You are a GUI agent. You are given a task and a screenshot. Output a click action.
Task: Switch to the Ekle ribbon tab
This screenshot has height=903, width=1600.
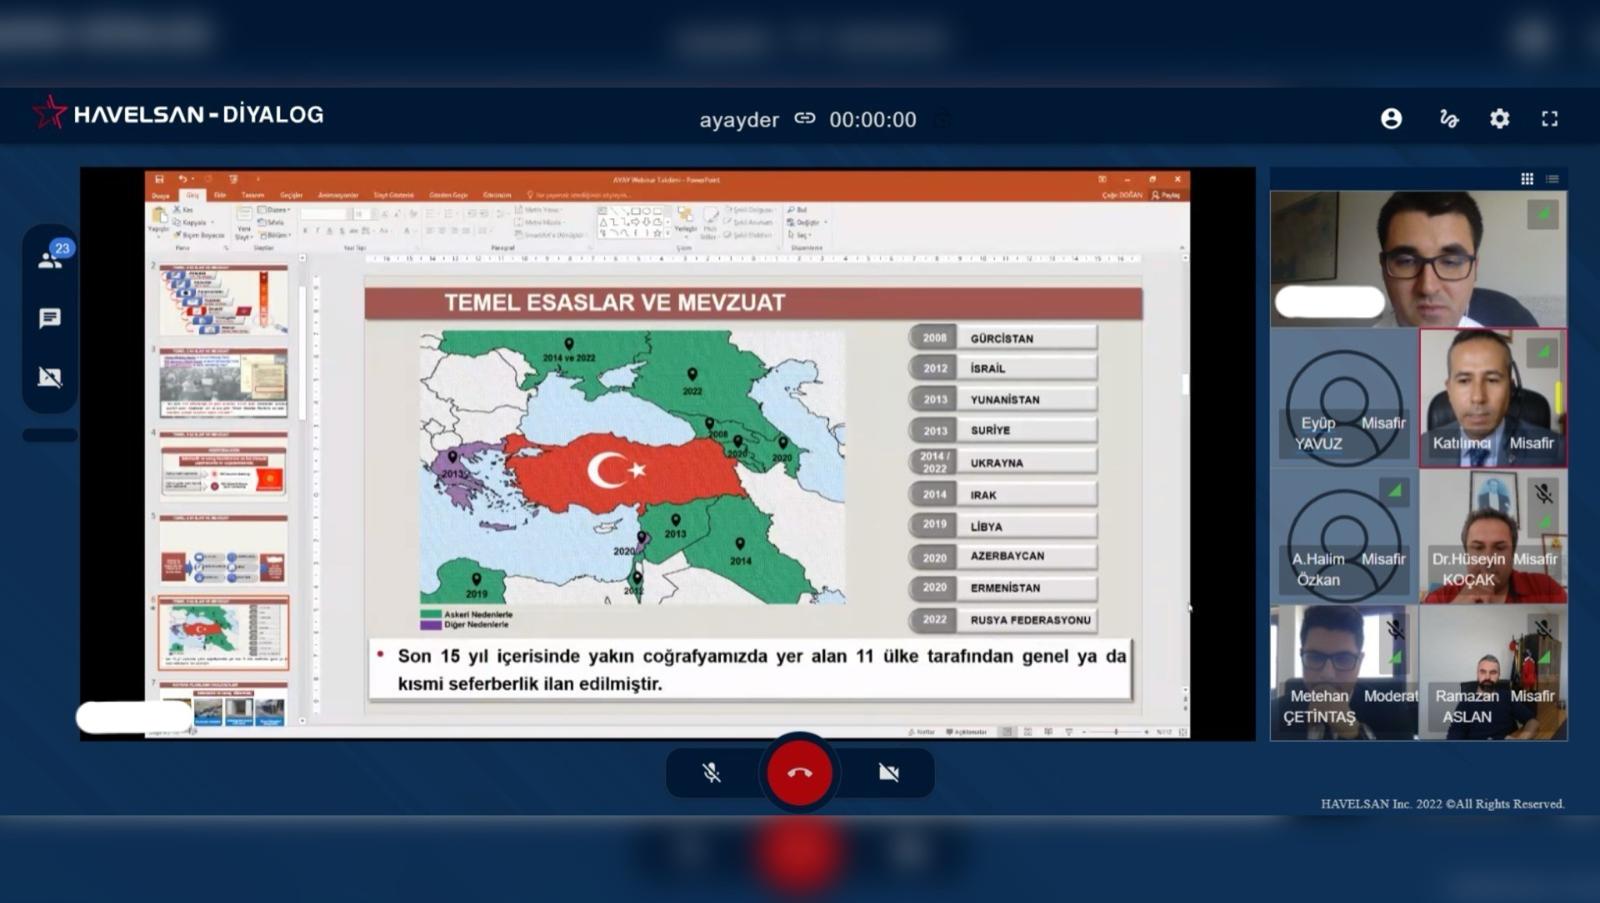(220, 195)
